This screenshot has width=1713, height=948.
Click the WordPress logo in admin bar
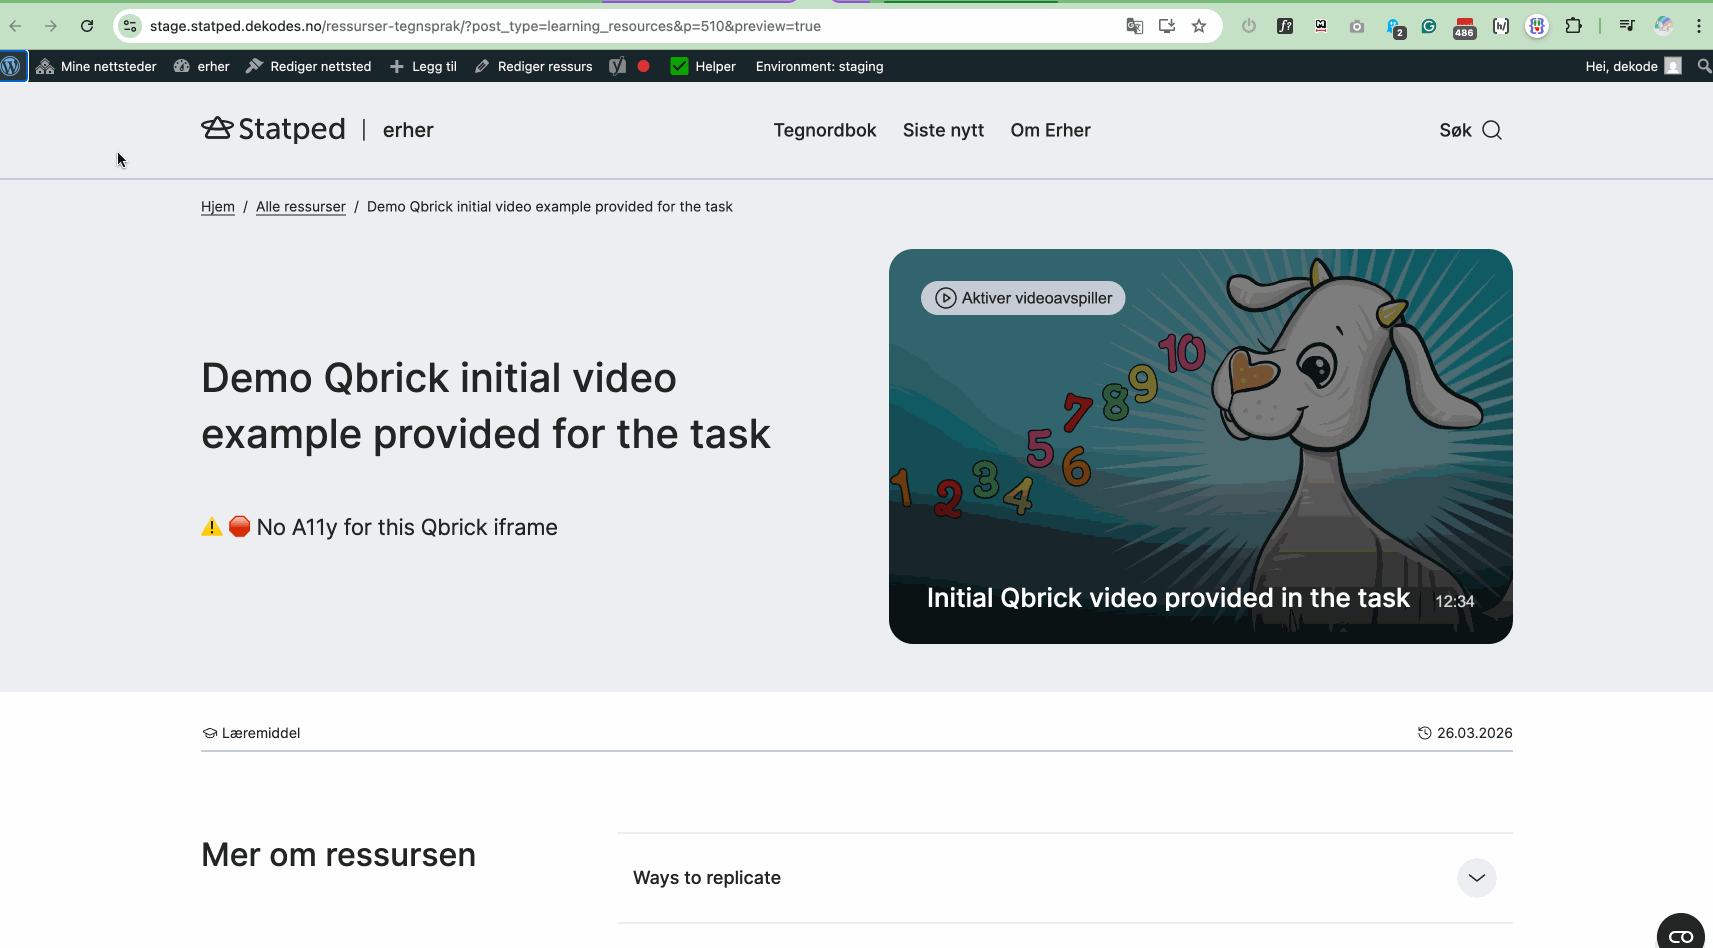(12, 66)
